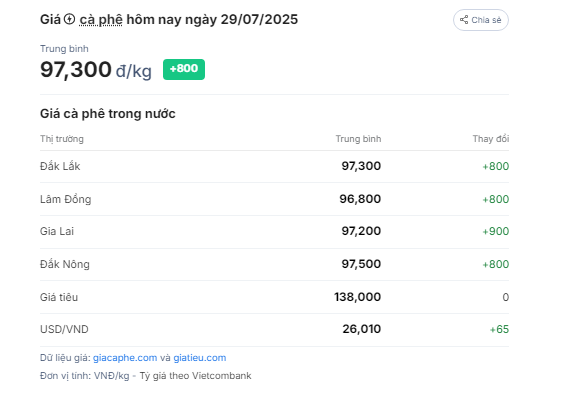Click the Thay đổi column header
The height and width of the screenshot is (399, 570).
(490, 139)
